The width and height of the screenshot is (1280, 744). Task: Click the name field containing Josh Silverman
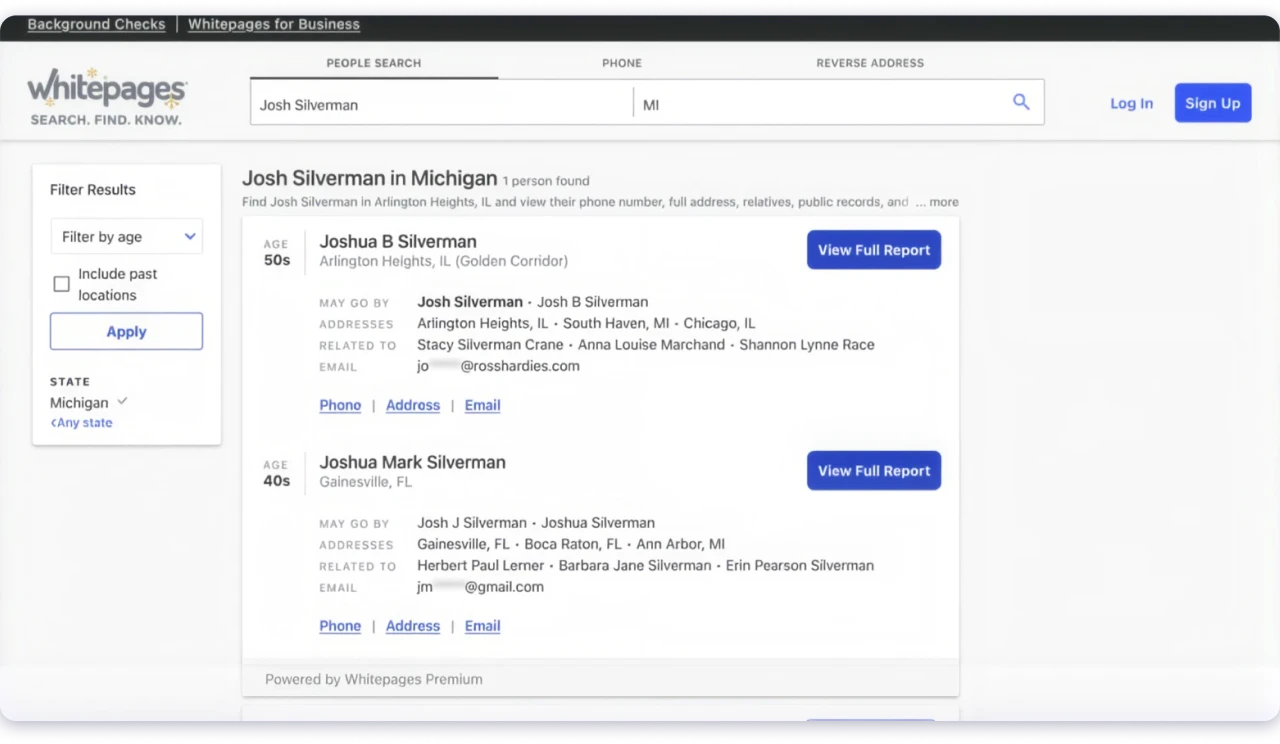(441, 103)
